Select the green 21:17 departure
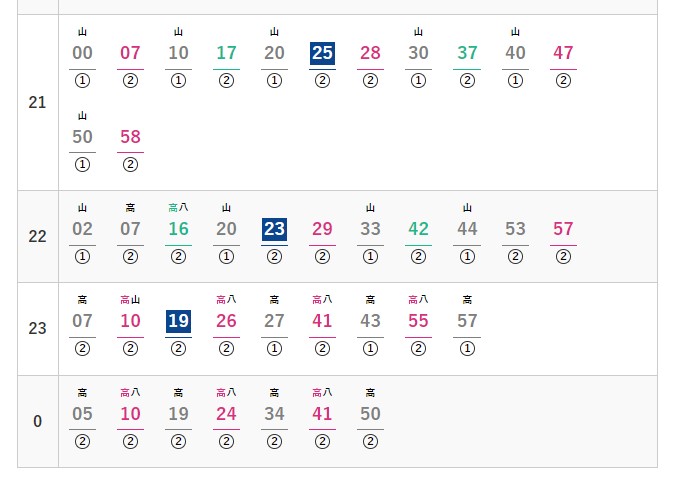Screen dimensions: 680x483 (226, 53)
